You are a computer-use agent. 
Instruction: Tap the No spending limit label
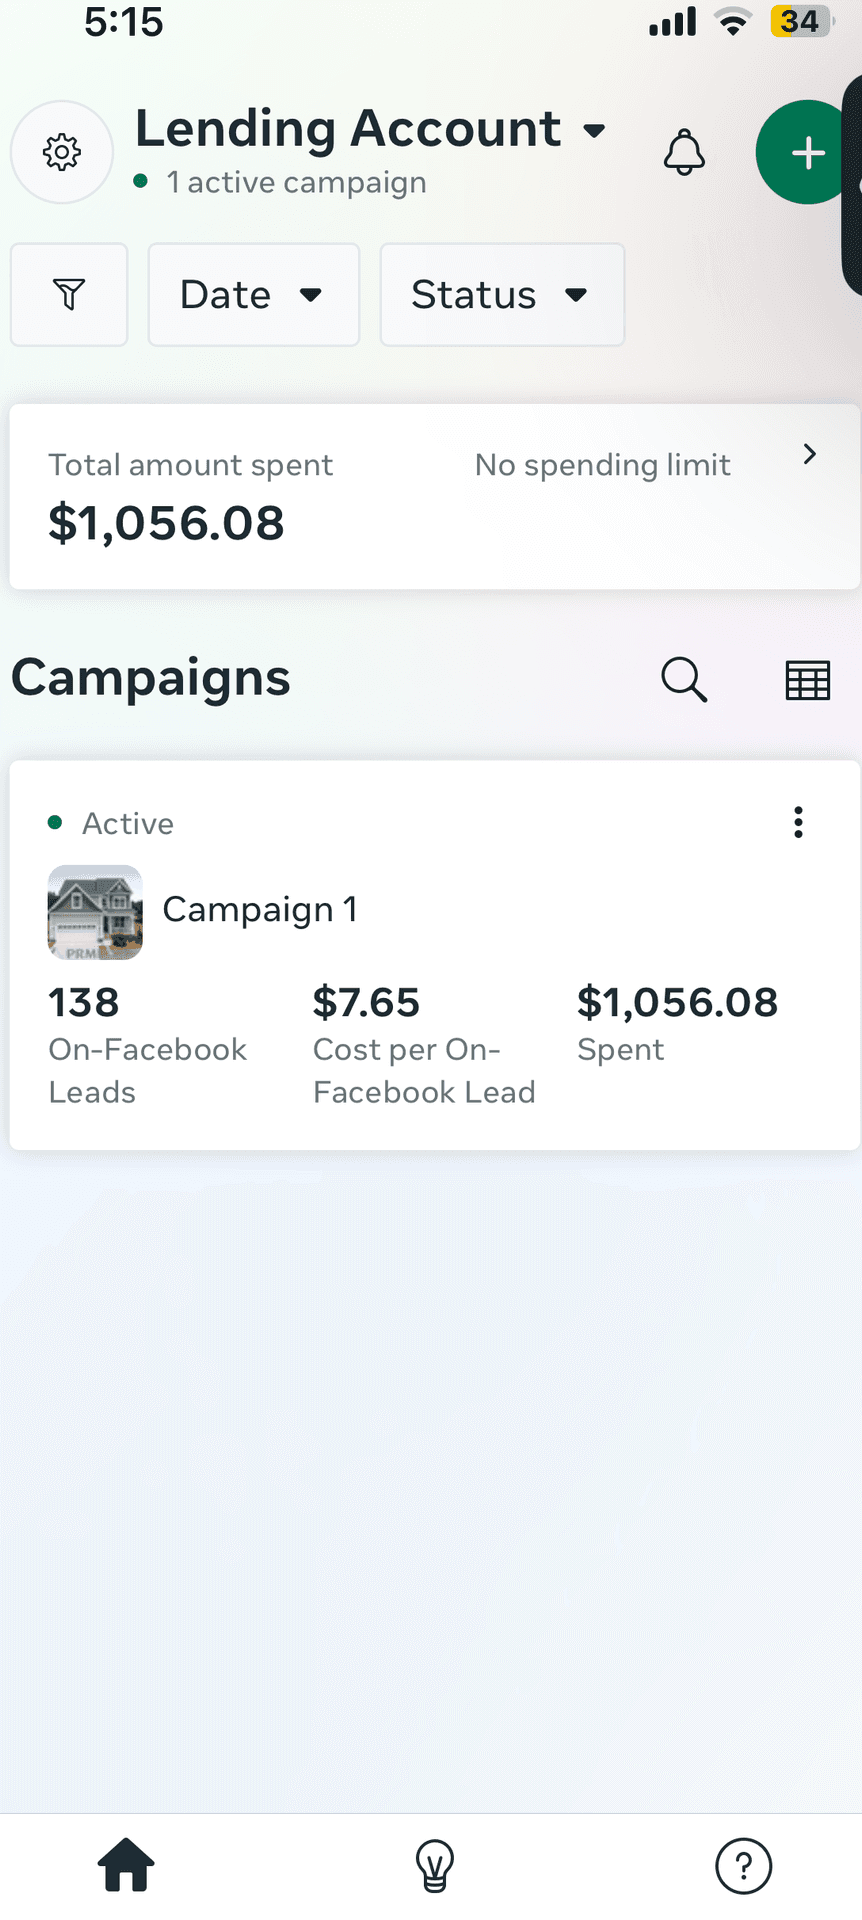pyautogui.click(x=602, y=465)
